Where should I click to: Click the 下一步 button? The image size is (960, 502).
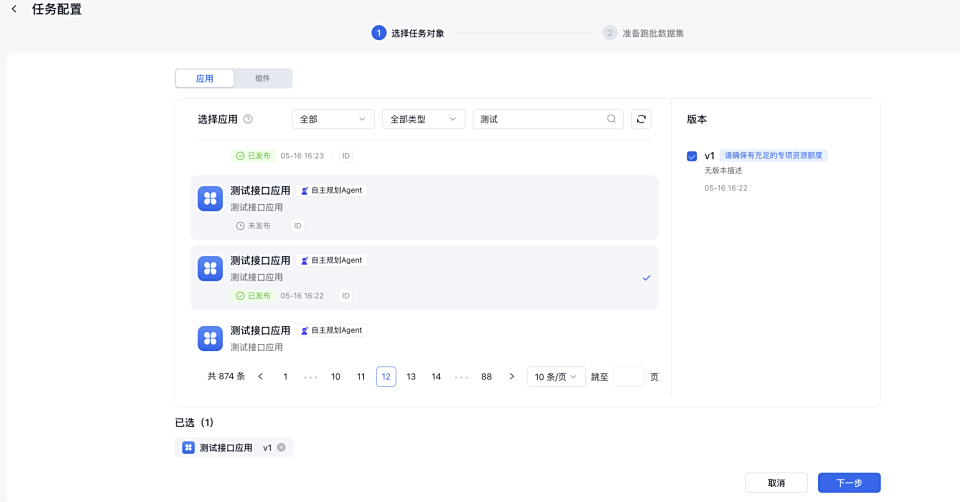coord(848,483)
